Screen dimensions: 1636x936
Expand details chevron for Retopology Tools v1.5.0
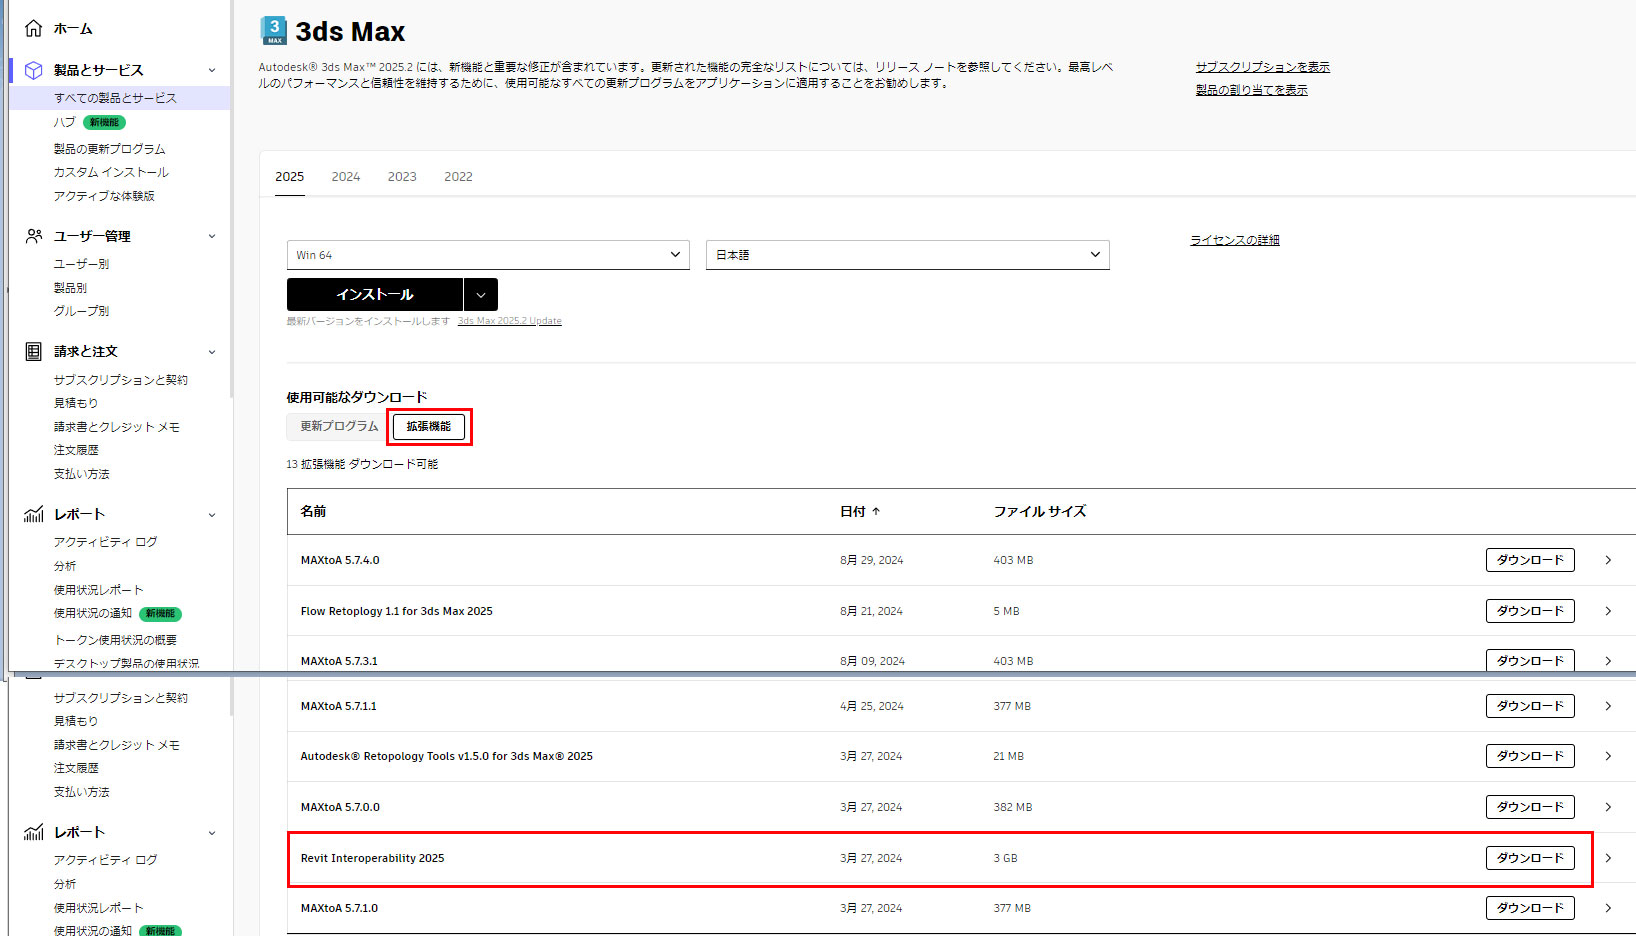tap(1608, 756)
